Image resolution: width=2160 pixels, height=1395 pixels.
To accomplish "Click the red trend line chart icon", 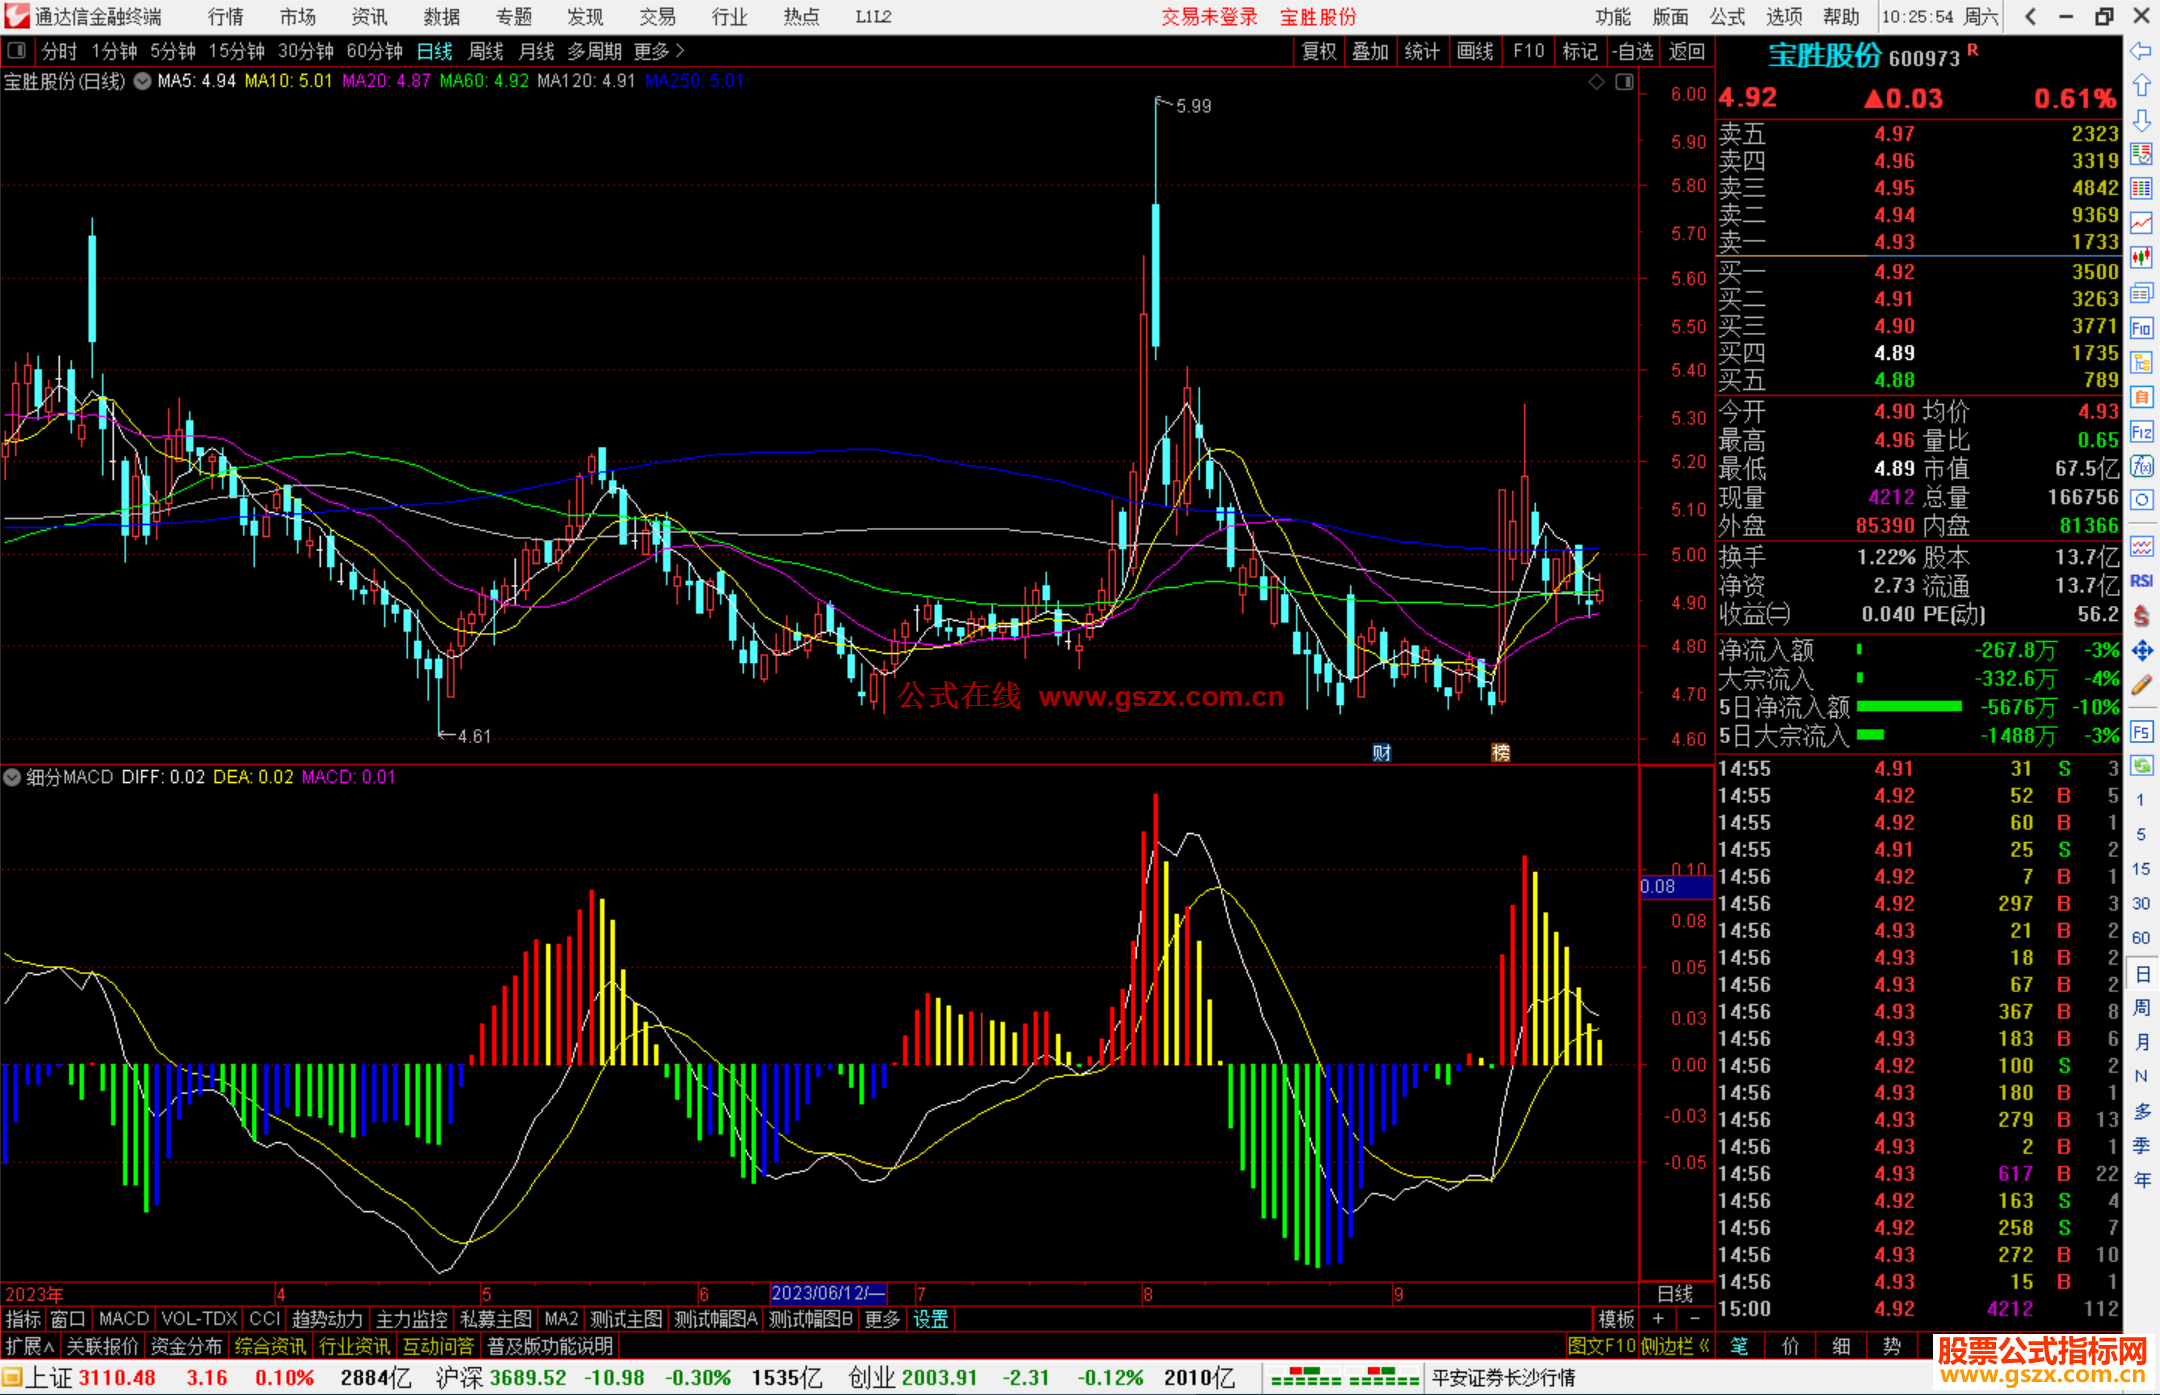I will coord(2141,223).
